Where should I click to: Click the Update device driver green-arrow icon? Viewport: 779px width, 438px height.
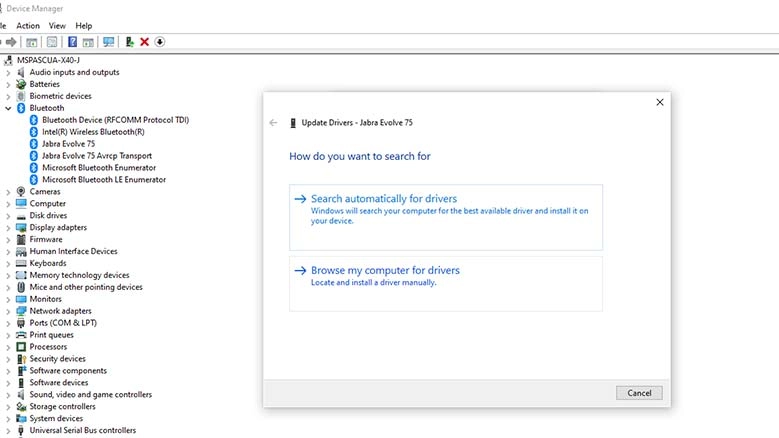click(129, 42)
